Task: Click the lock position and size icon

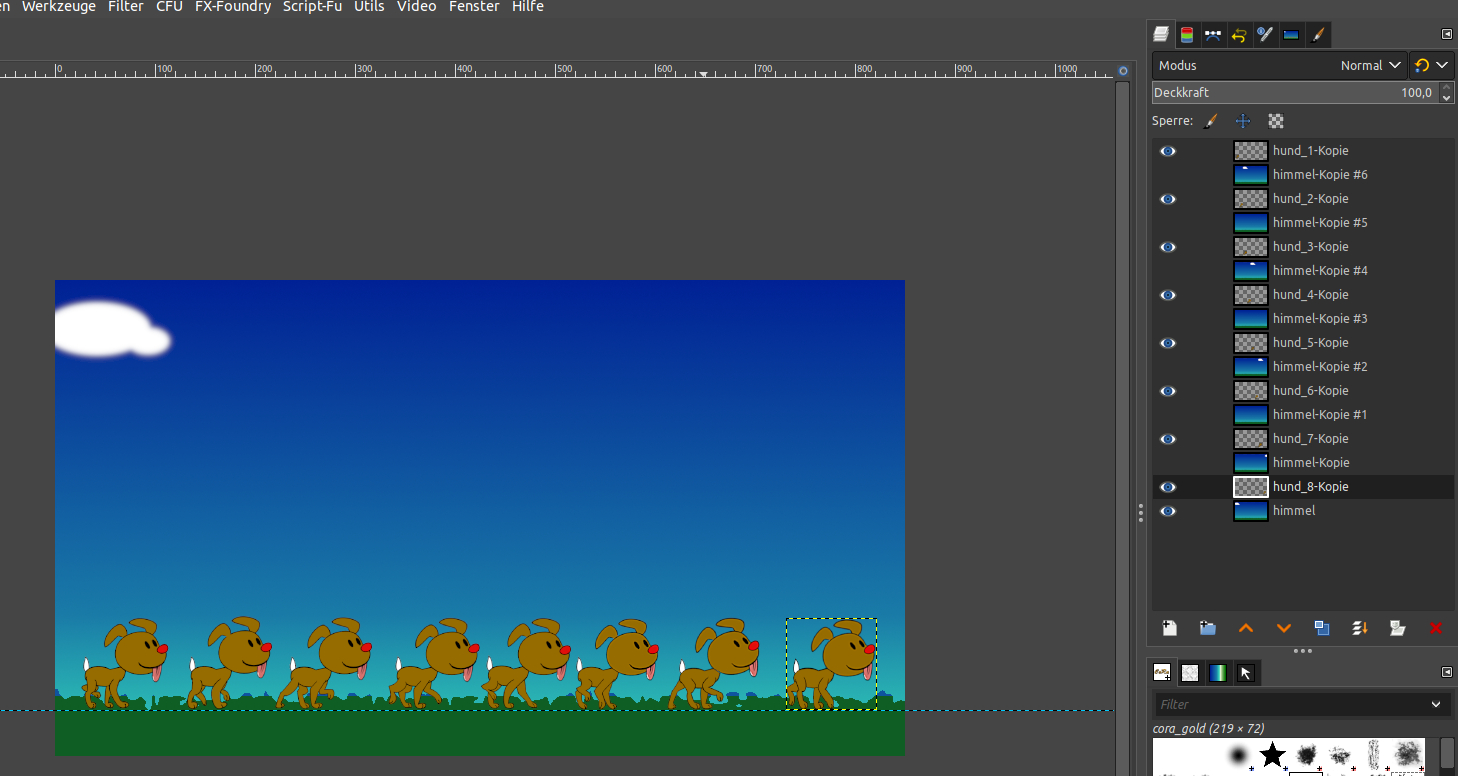Action: (x=1243, y=121)
